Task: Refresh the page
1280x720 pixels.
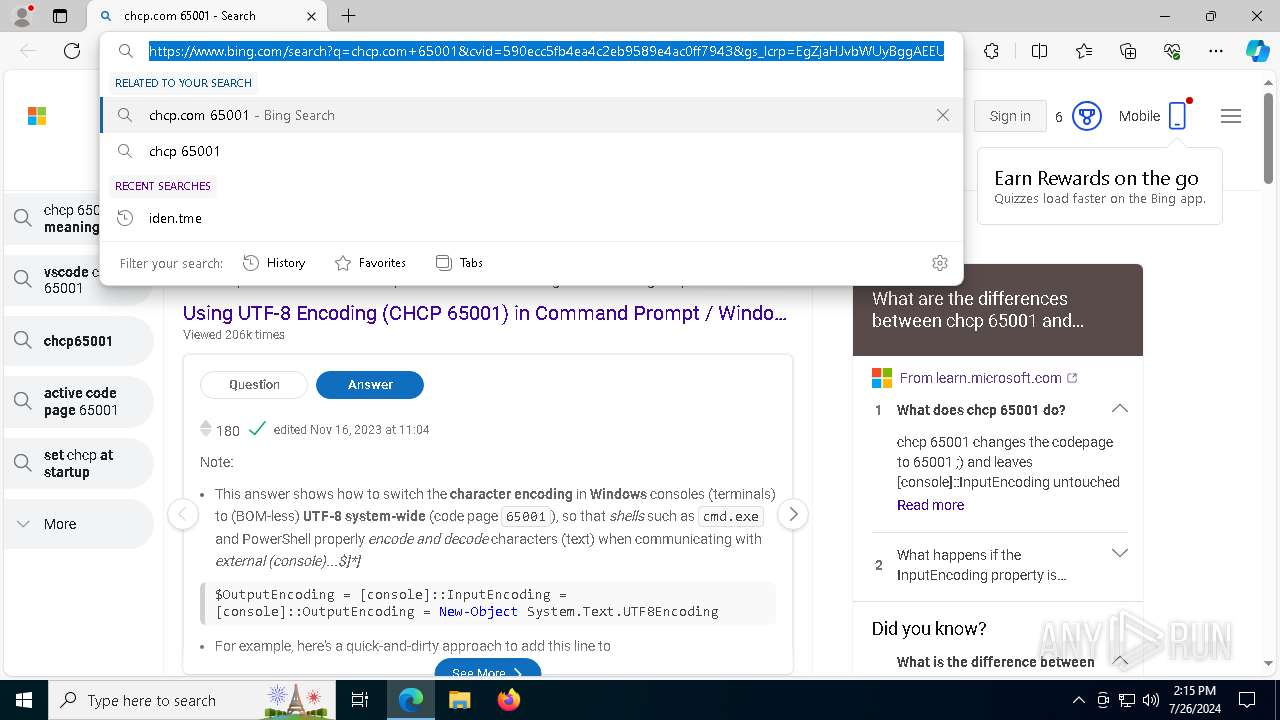Action: pos(72,51)
